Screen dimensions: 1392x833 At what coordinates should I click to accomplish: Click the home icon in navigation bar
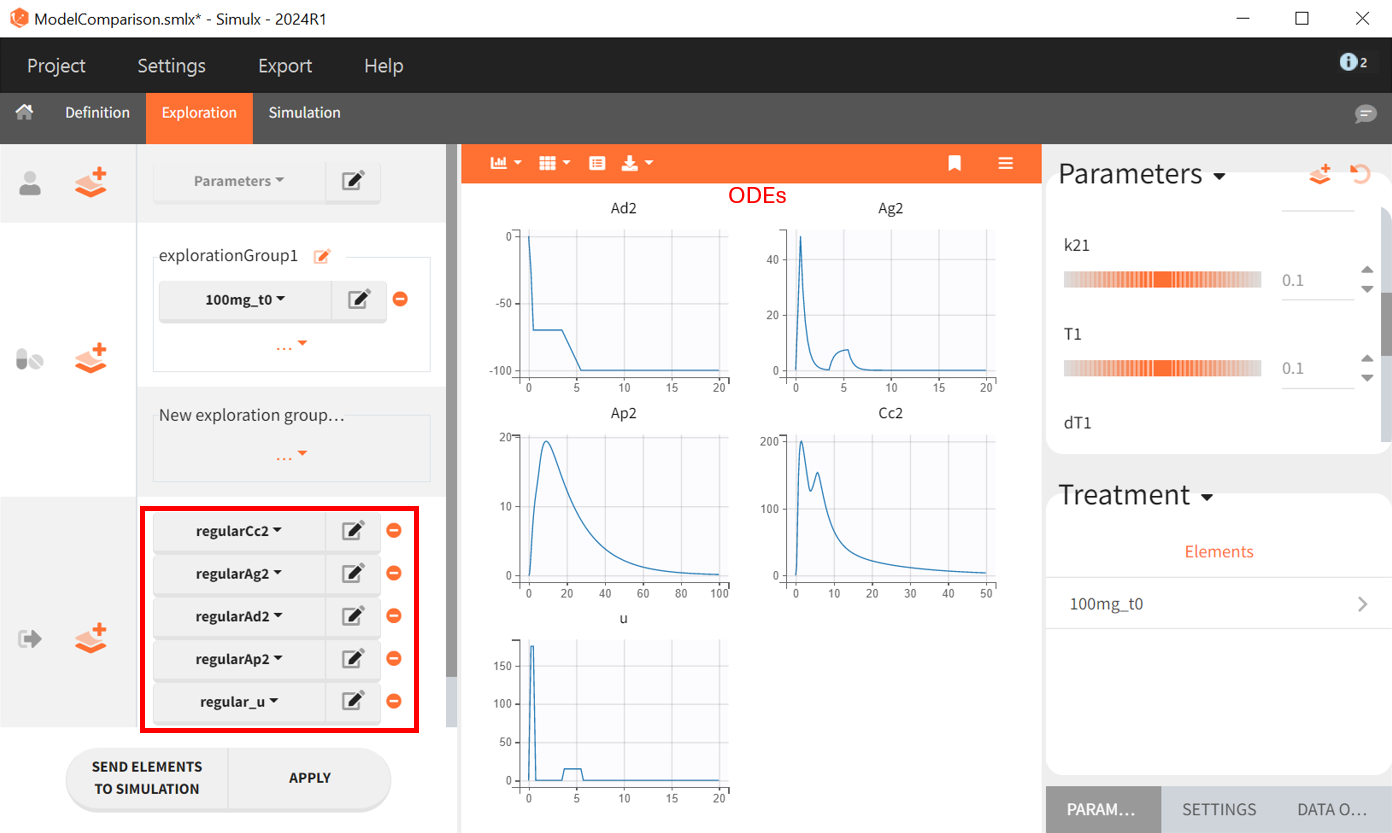coord(24,113)
